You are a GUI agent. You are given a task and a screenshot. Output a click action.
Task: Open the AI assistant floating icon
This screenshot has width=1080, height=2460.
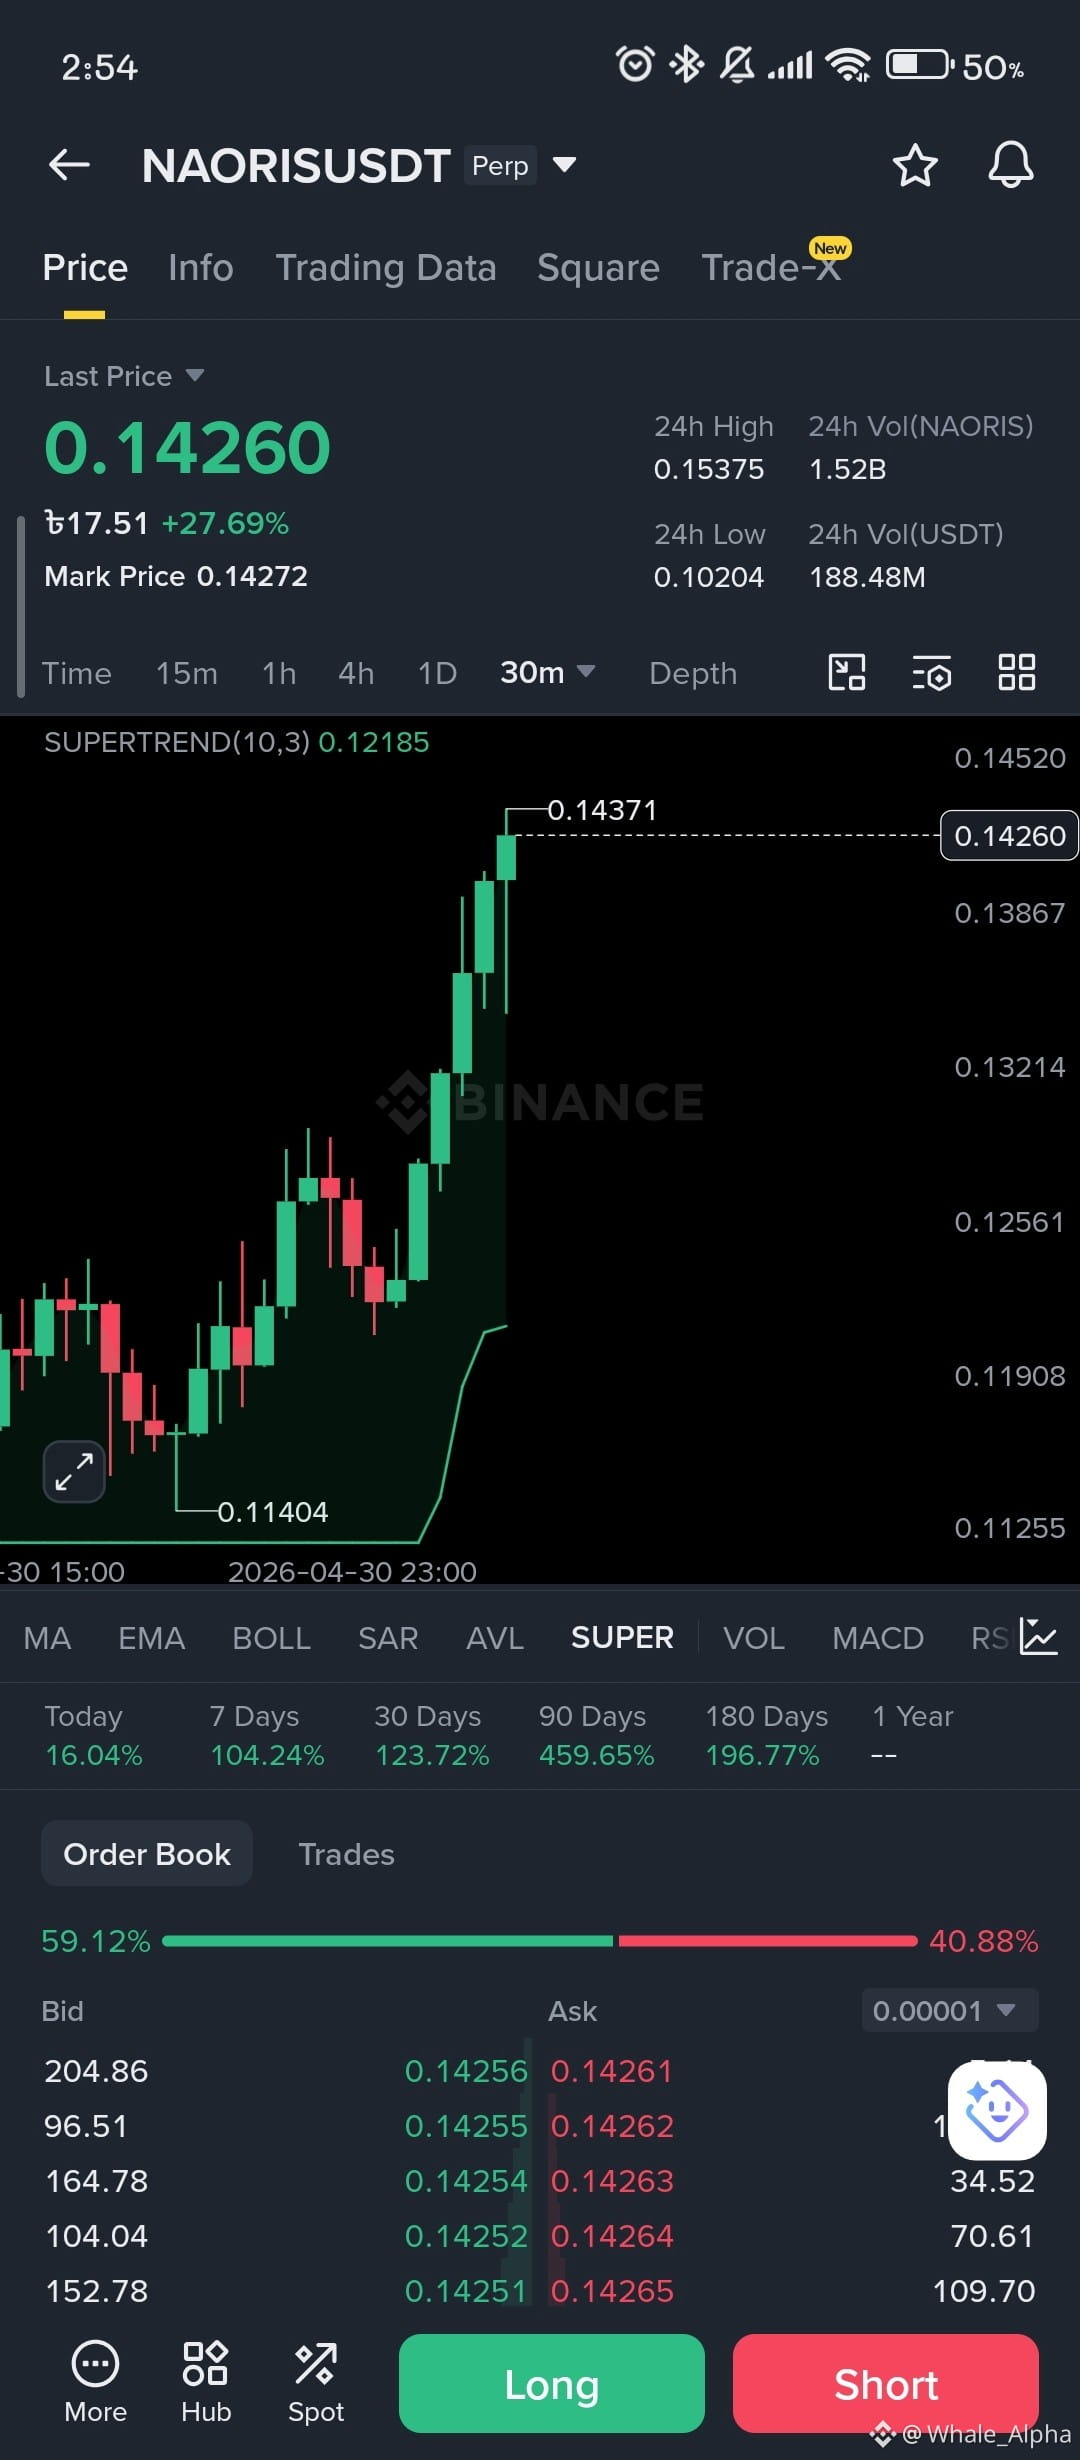point(997,2110)
